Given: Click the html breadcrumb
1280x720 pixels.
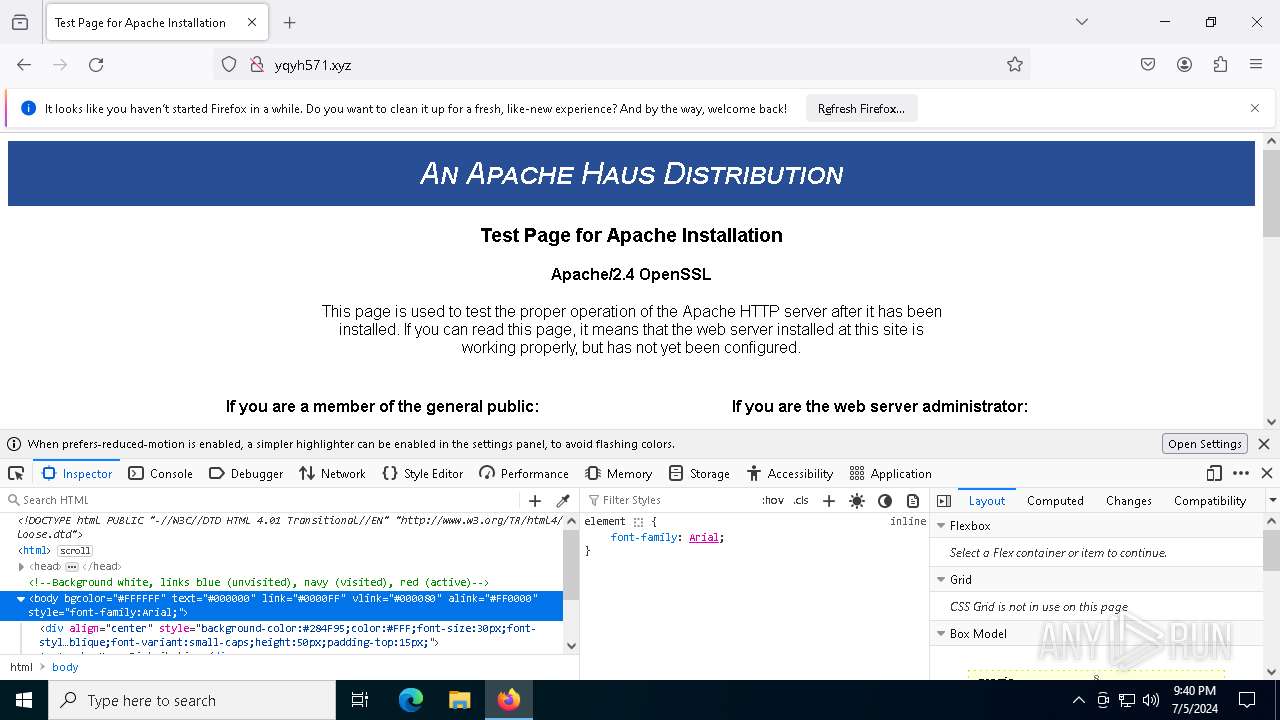Looking at the screenshot, I should point(21,667).
